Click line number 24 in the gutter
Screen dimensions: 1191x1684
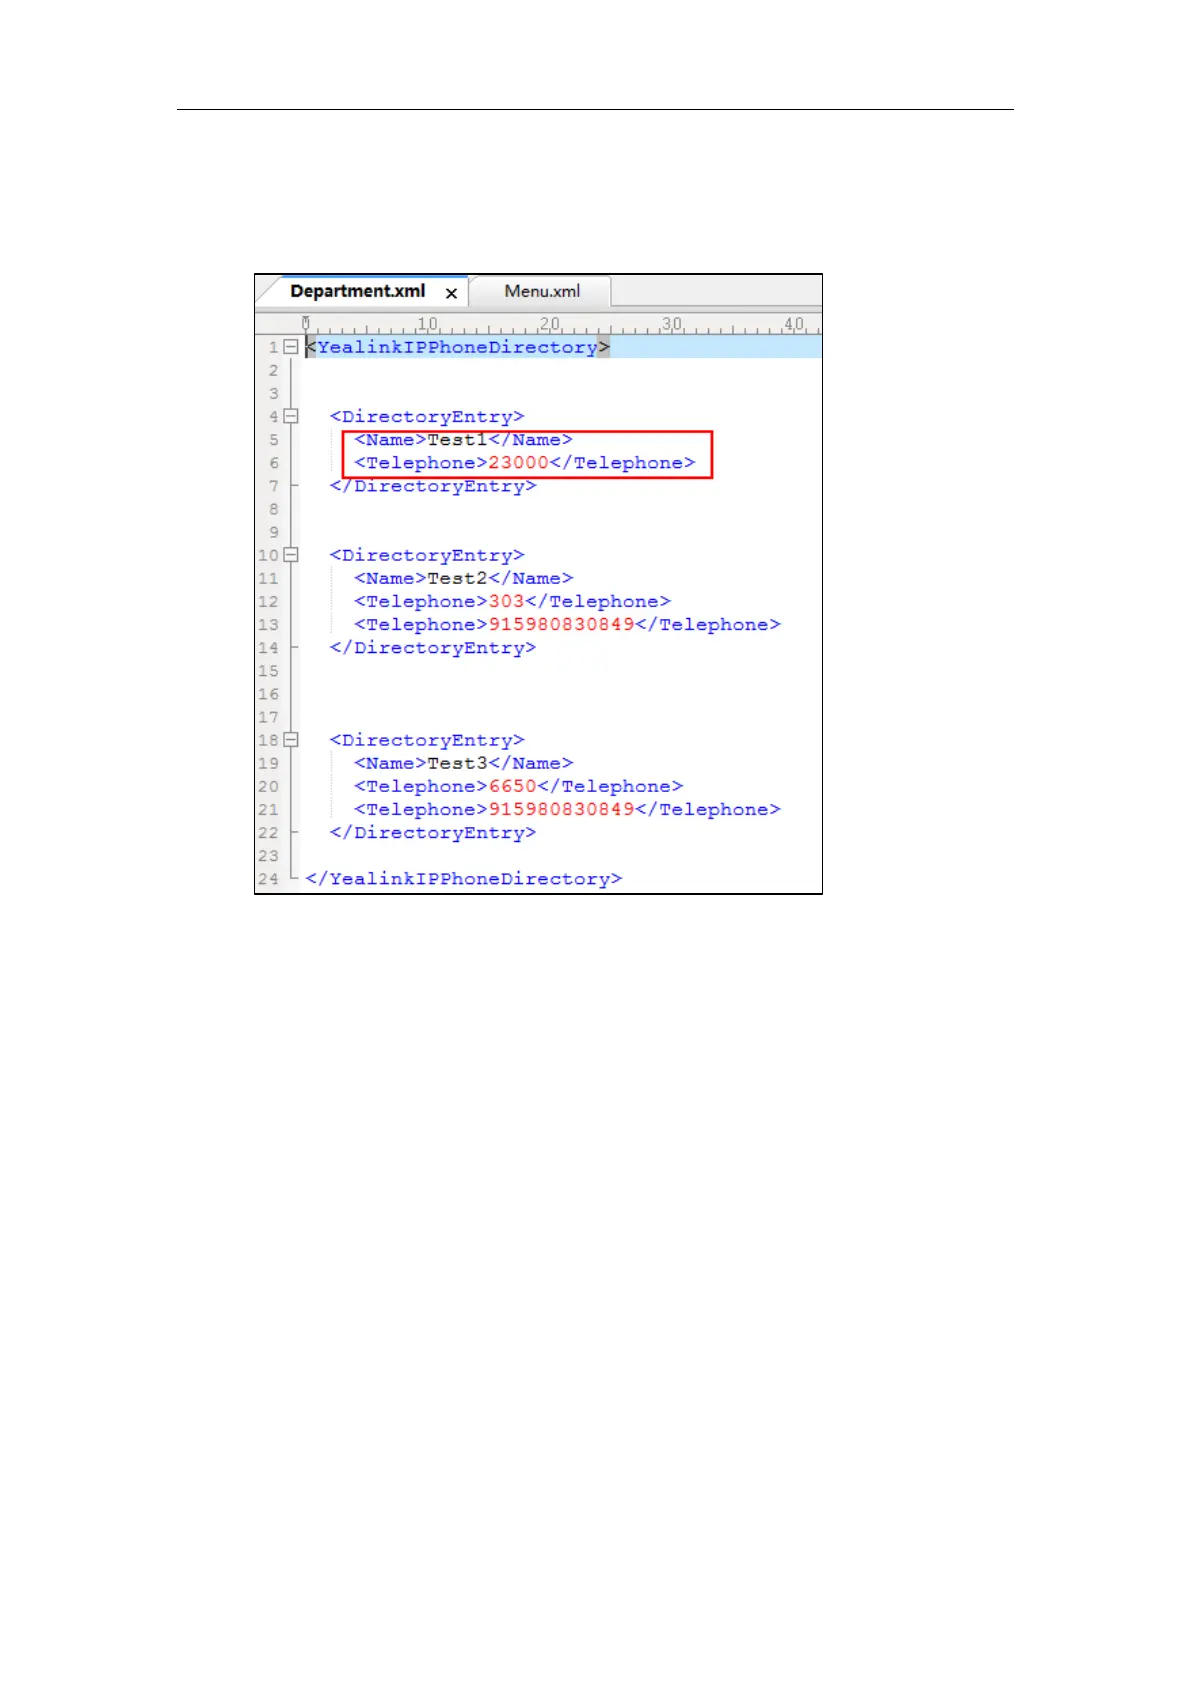(x=268, y=879)
